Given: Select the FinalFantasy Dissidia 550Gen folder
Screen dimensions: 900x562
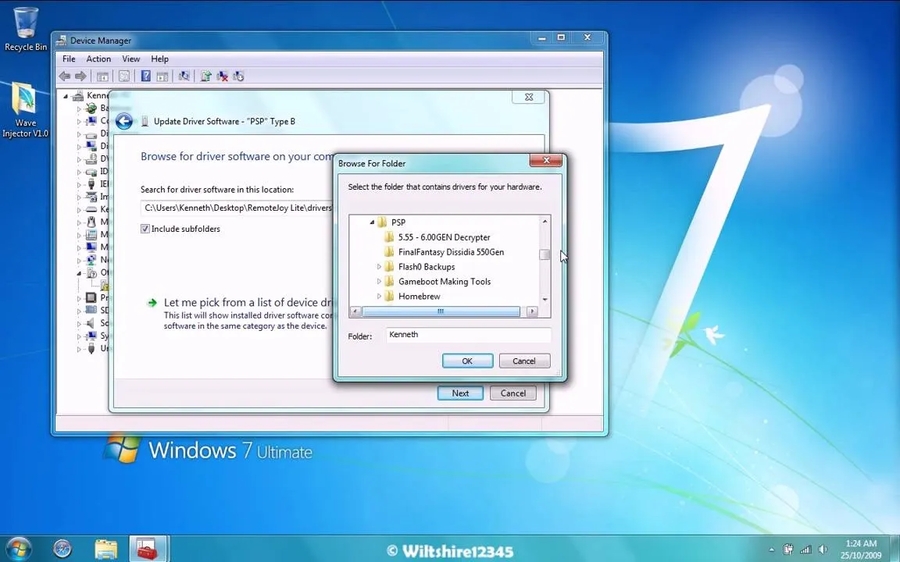Looking at the screenshot, I should coord(450,252).
